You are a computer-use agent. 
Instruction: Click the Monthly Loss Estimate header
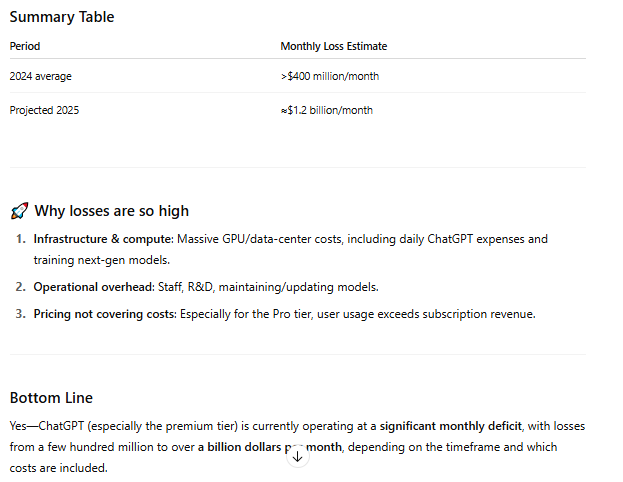click(334, 46)
